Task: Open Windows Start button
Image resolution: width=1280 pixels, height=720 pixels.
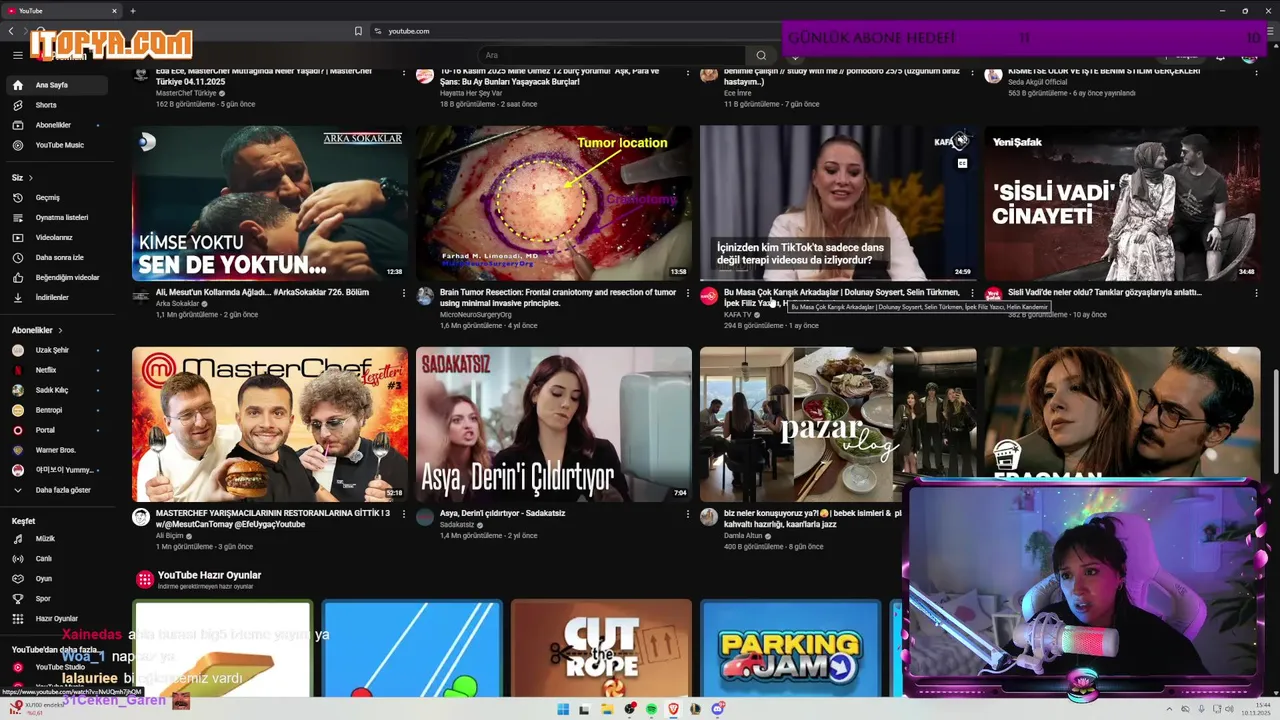Action: [563, 709]
